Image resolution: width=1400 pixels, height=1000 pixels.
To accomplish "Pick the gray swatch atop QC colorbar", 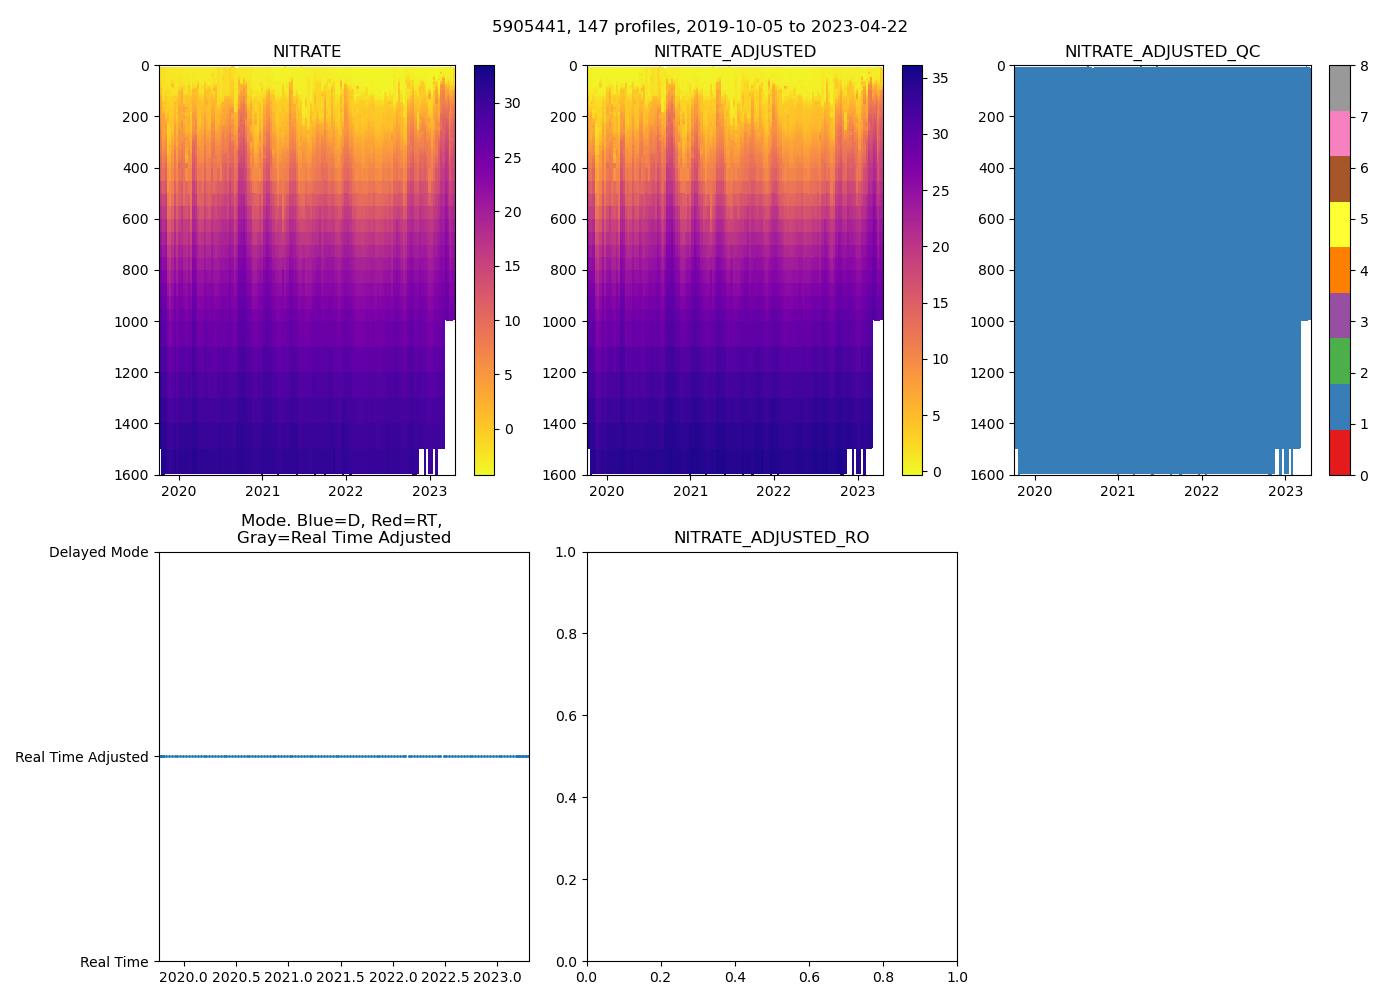I will pos(1339,88).
